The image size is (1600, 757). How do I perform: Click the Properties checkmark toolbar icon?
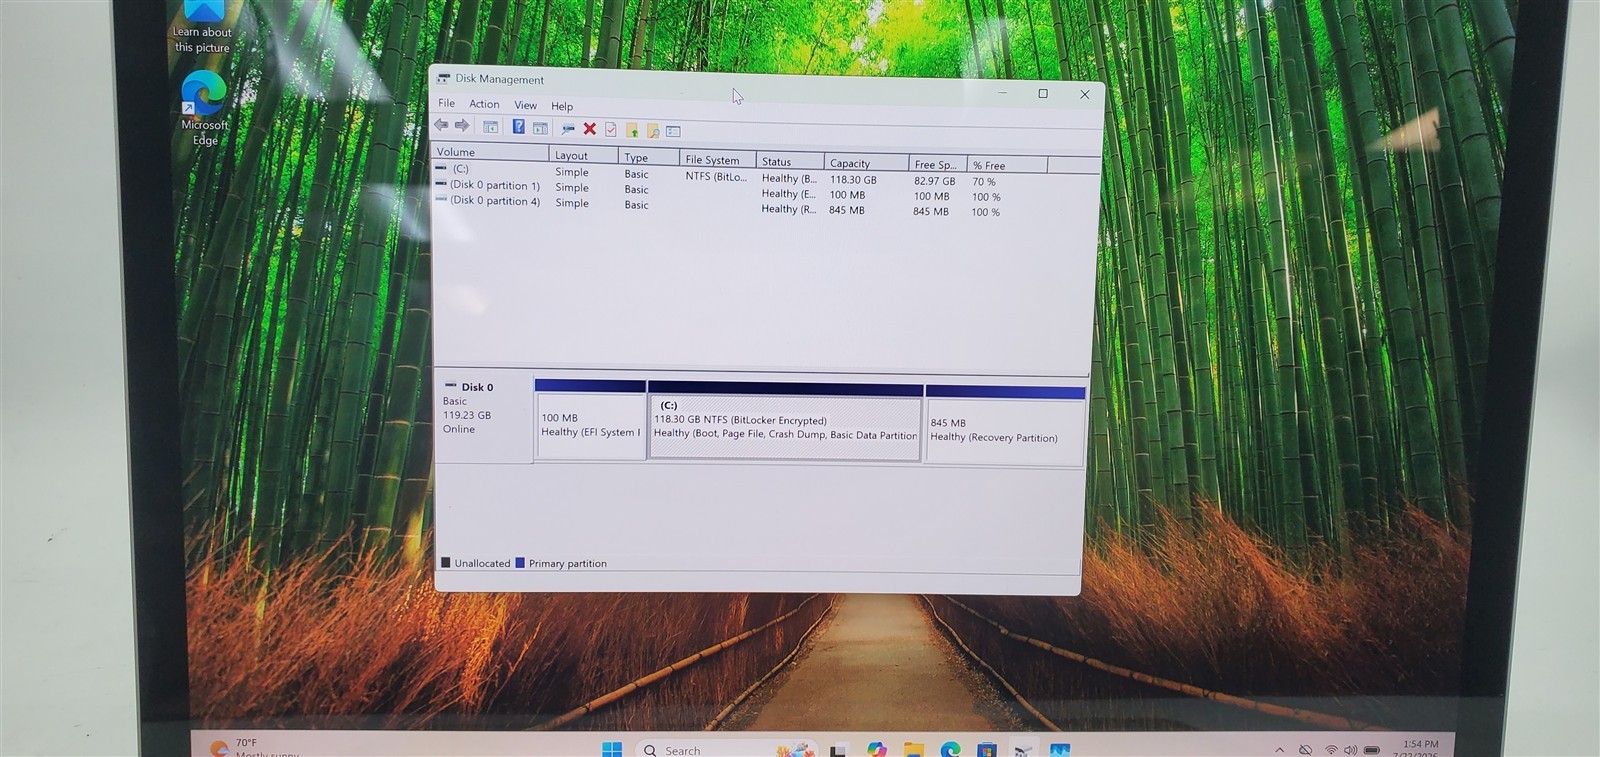pyautogui.click(x=611, y=130)
